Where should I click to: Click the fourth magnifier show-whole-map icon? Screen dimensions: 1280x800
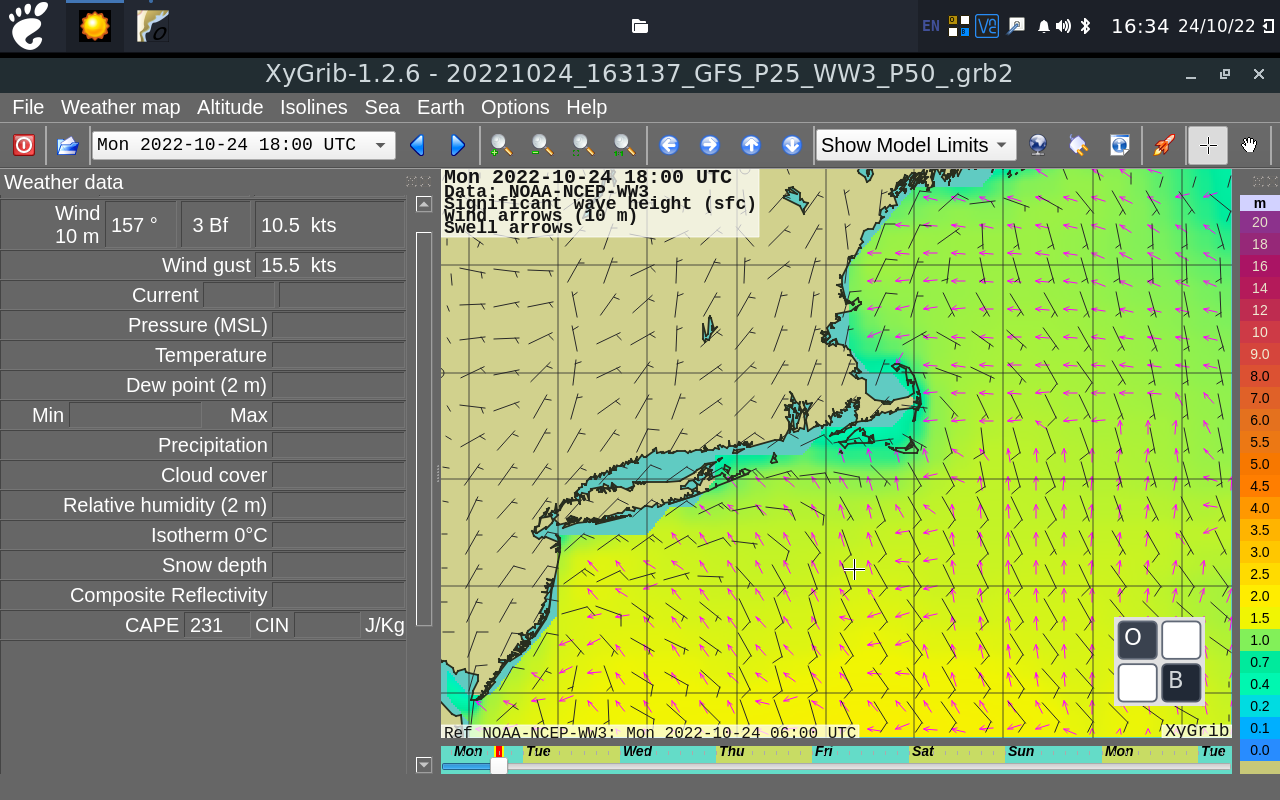[x=624, y=145]
